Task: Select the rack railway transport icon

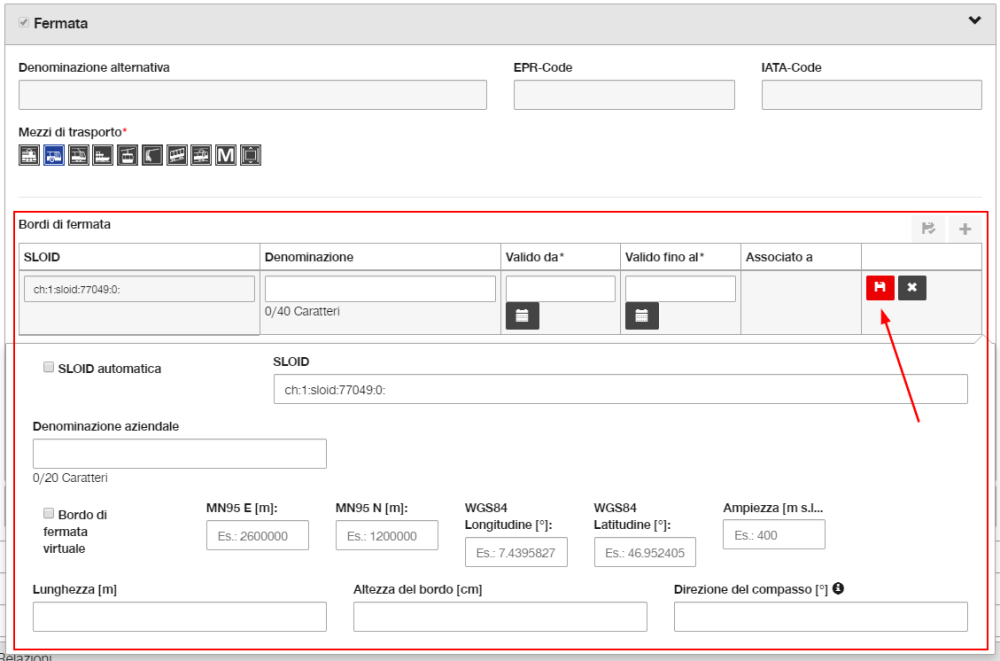Action: pos(201,155)
